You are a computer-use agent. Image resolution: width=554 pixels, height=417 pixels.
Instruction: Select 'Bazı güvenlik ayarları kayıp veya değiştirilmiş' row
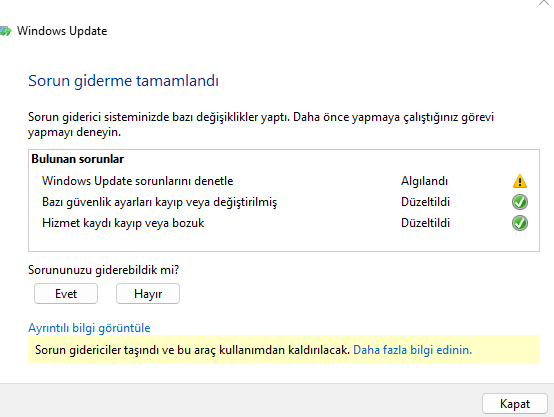(284, 202)
